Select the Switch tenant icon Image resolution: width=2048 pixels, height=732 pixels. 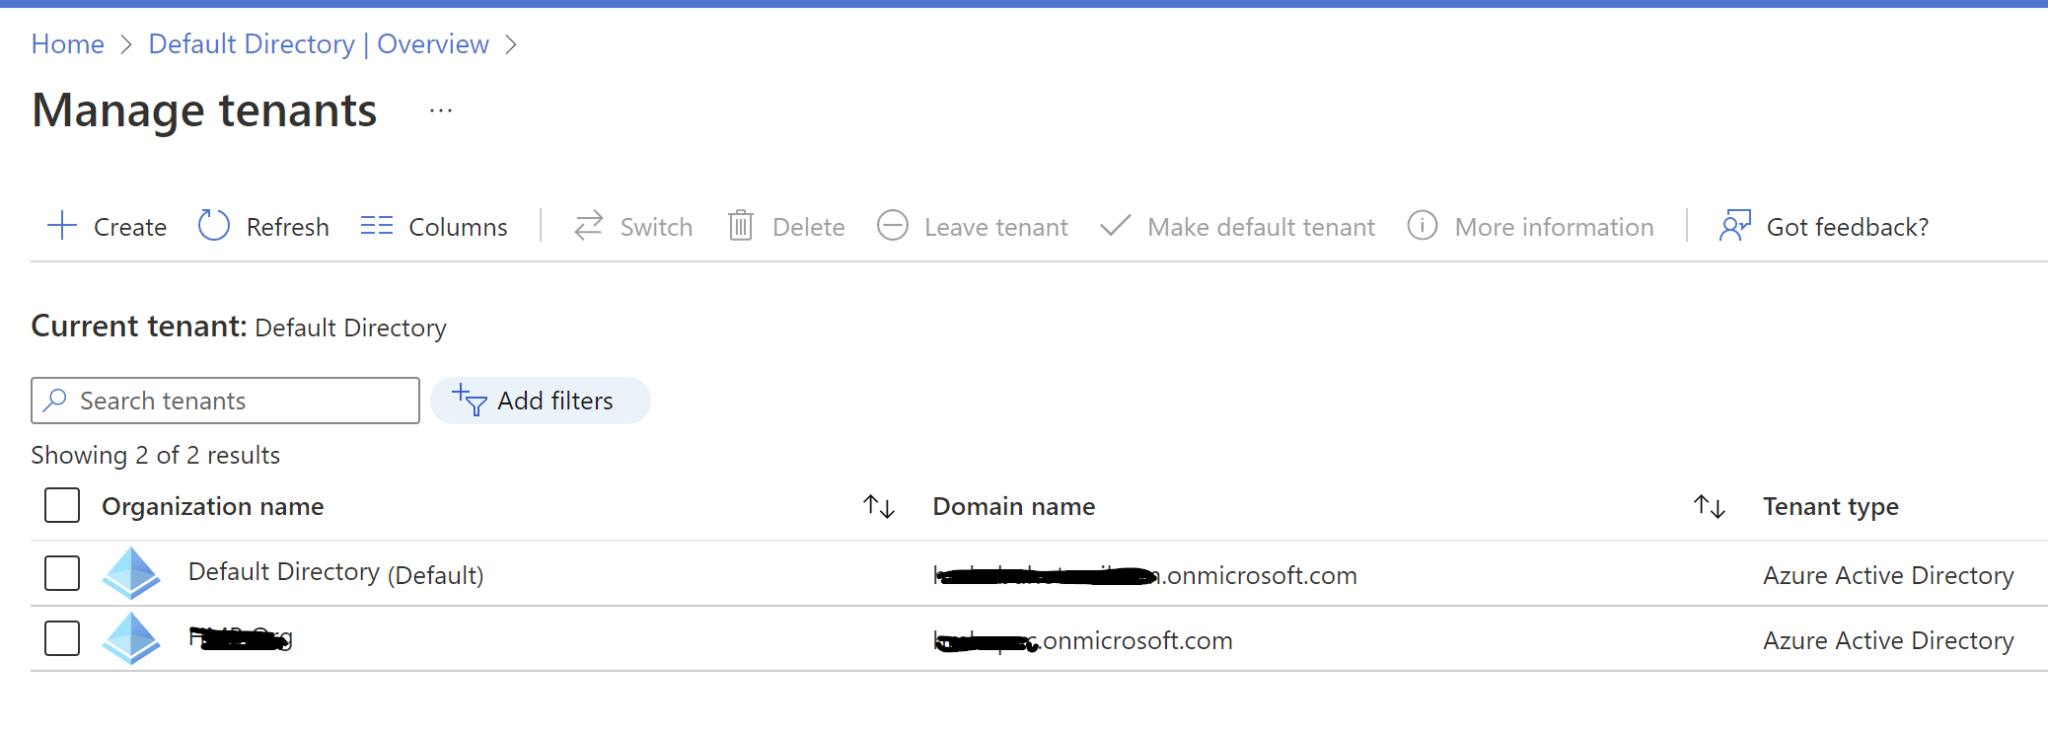[x=589, y=226]
